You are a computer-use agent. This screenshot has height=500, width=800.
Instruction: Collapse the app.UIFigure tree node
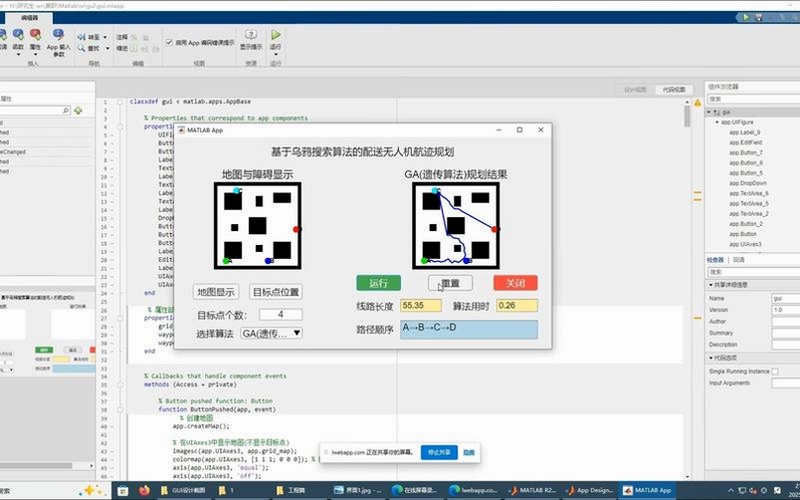tap(717, 122)
